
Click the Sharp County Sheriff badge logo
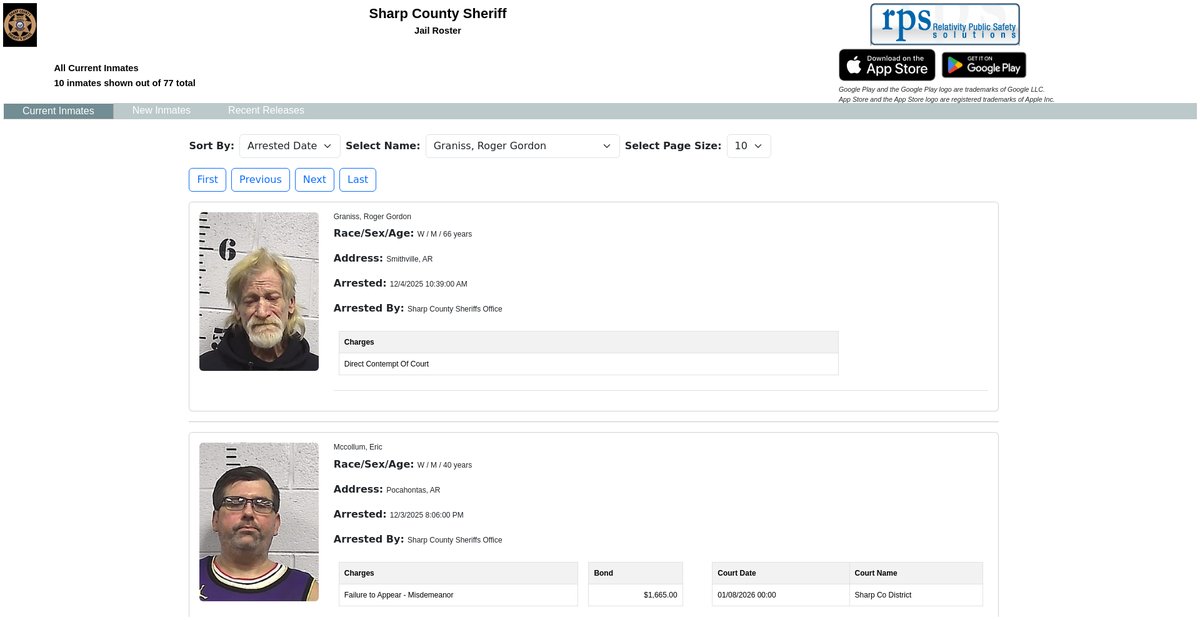click(x=20, y=25)
